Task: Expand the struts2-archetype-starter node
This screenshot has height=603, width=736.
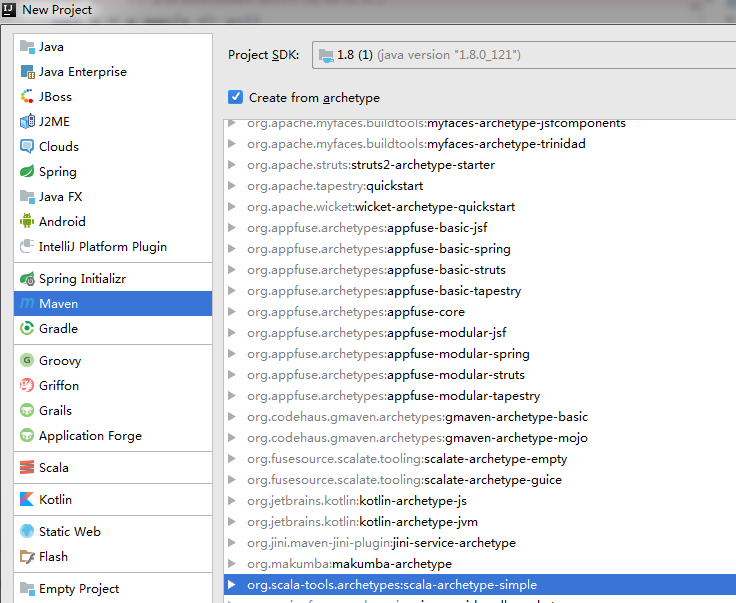Action: pos(231,165)
